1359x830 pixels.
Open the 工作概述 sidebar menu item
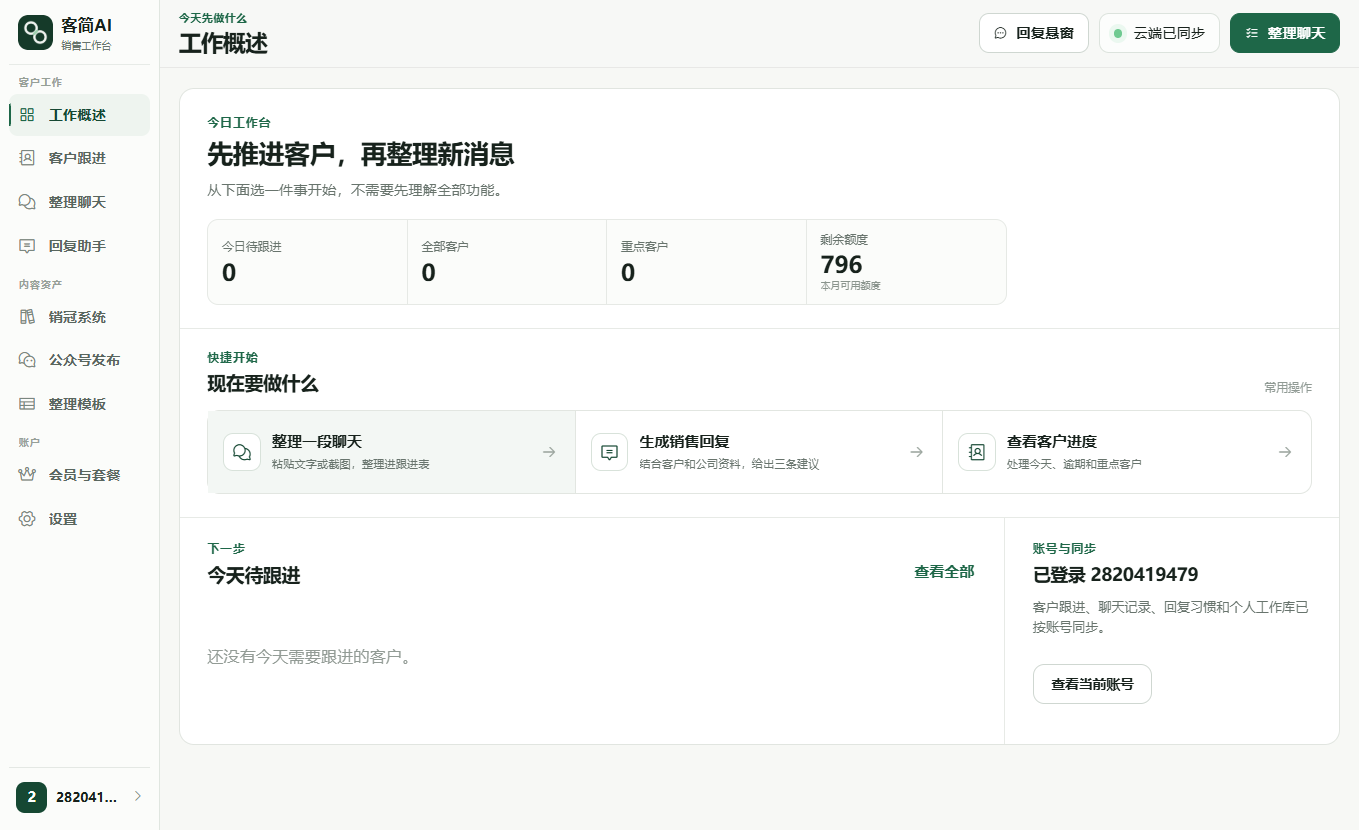tap(79, 115)
